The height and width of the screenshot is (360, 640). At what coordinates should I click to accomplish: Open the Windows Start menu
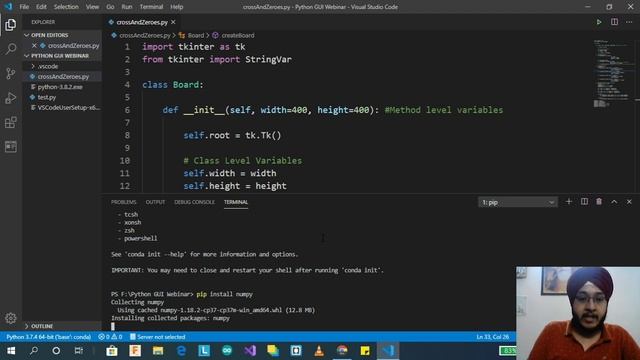[x=11, y=351]
